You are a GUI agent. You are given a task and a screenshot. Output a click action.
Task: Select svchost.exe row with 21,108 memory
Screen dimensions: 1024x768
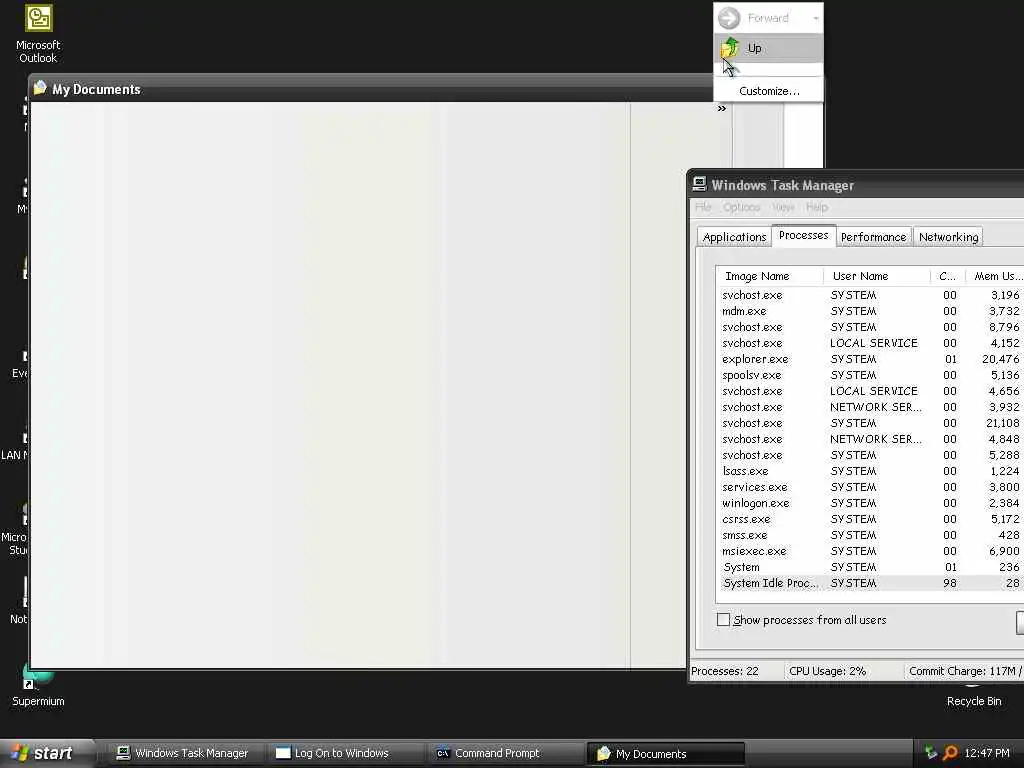(871, 423)
